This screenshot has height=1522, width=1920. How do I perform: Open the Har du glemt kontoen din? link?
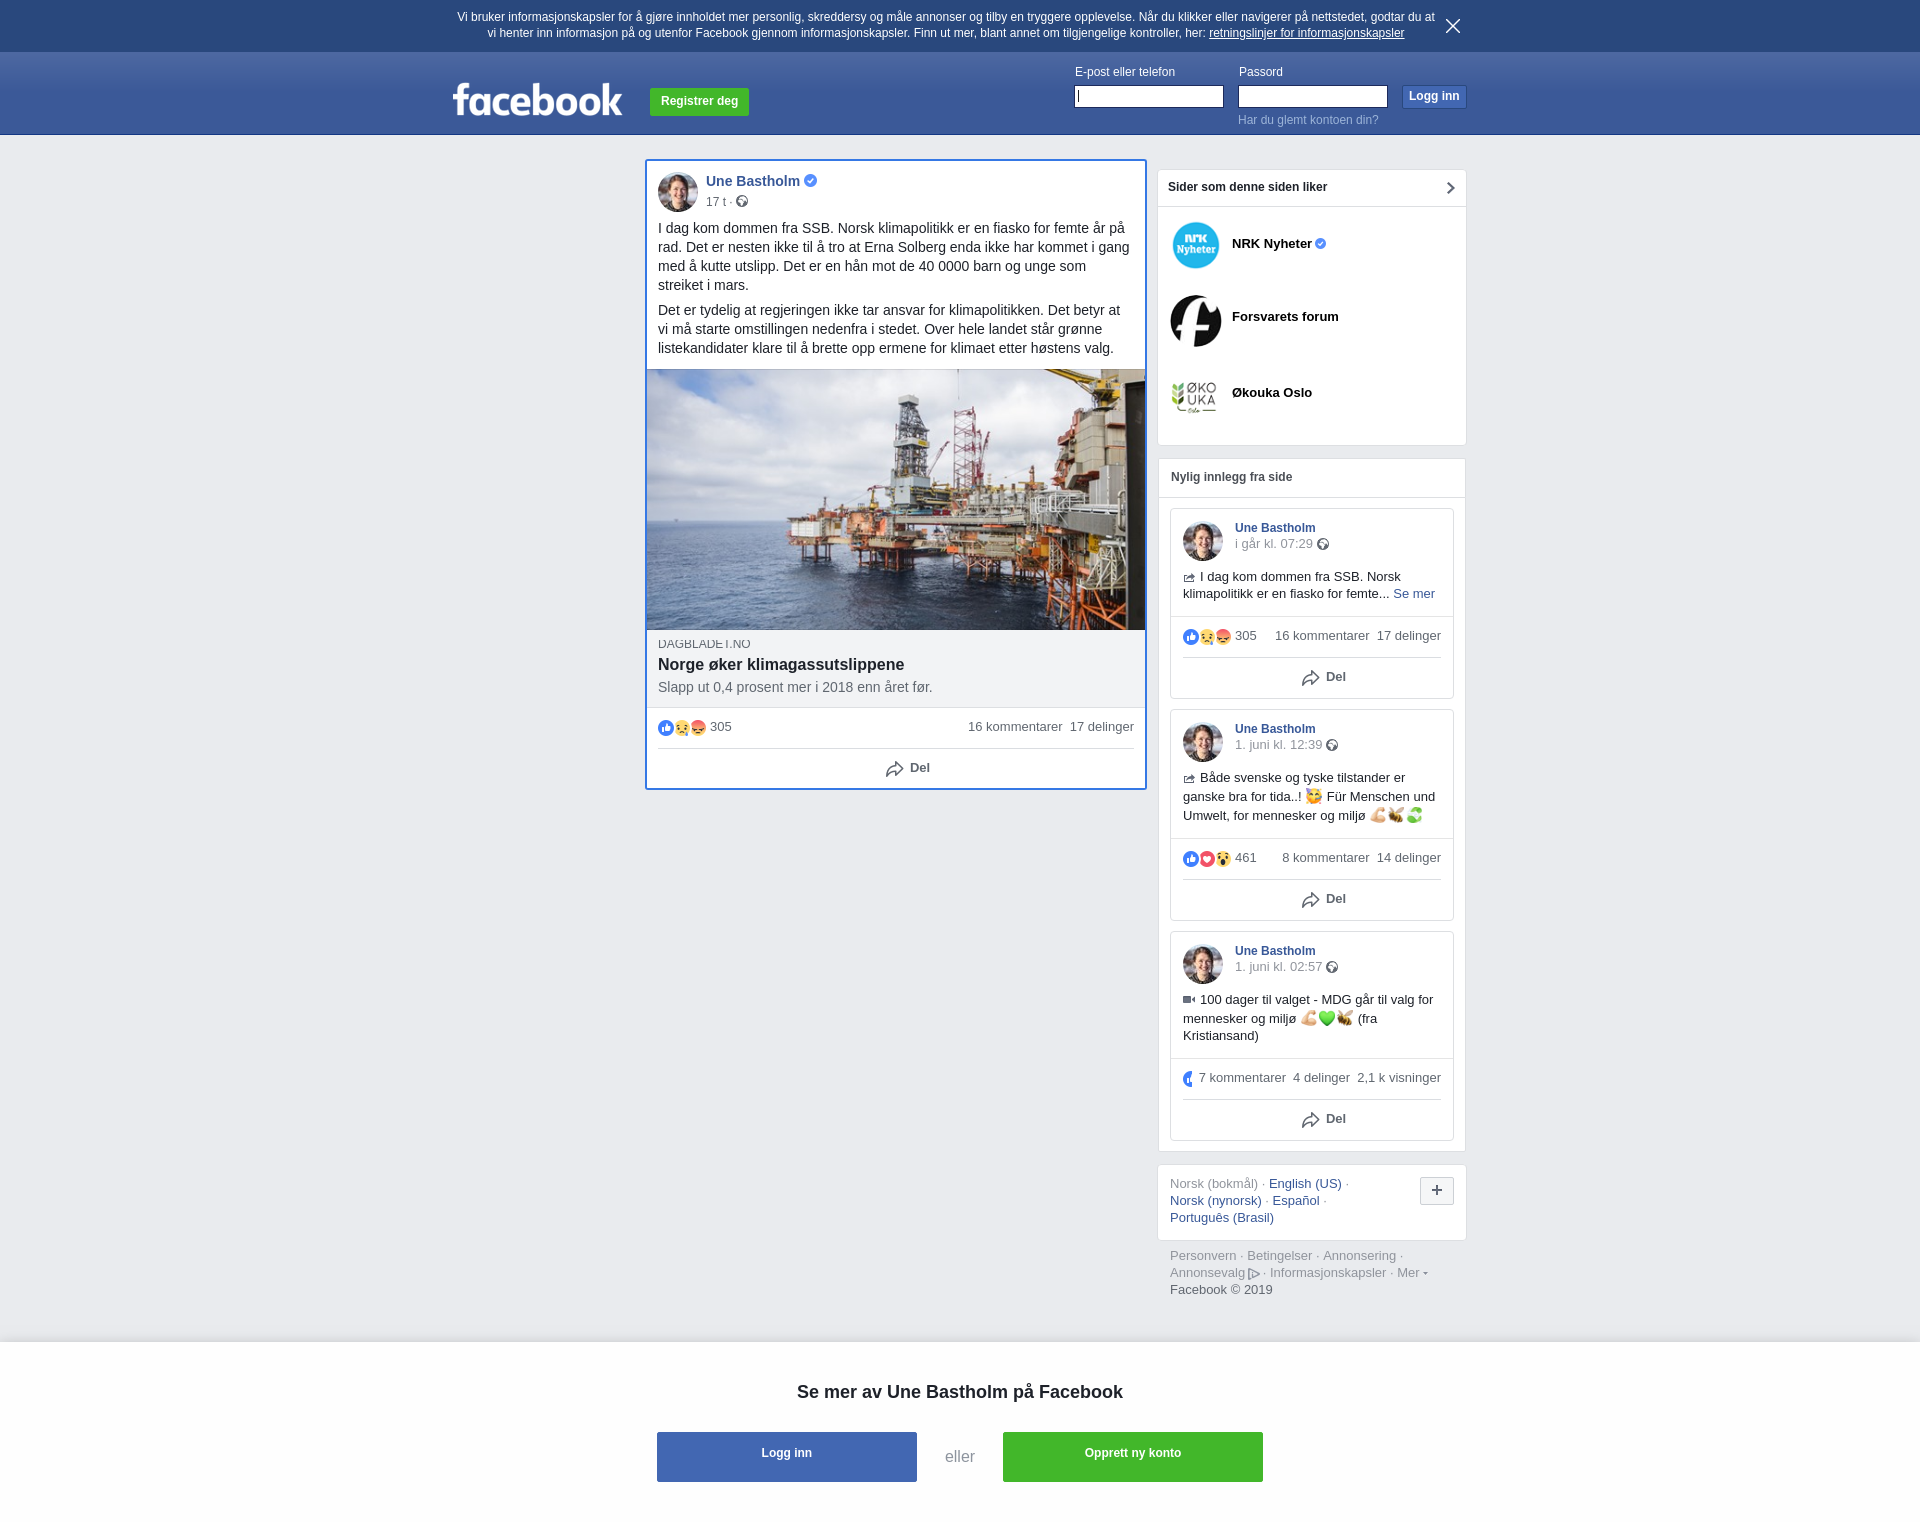pyautogui.click(x=1308, y=120)
